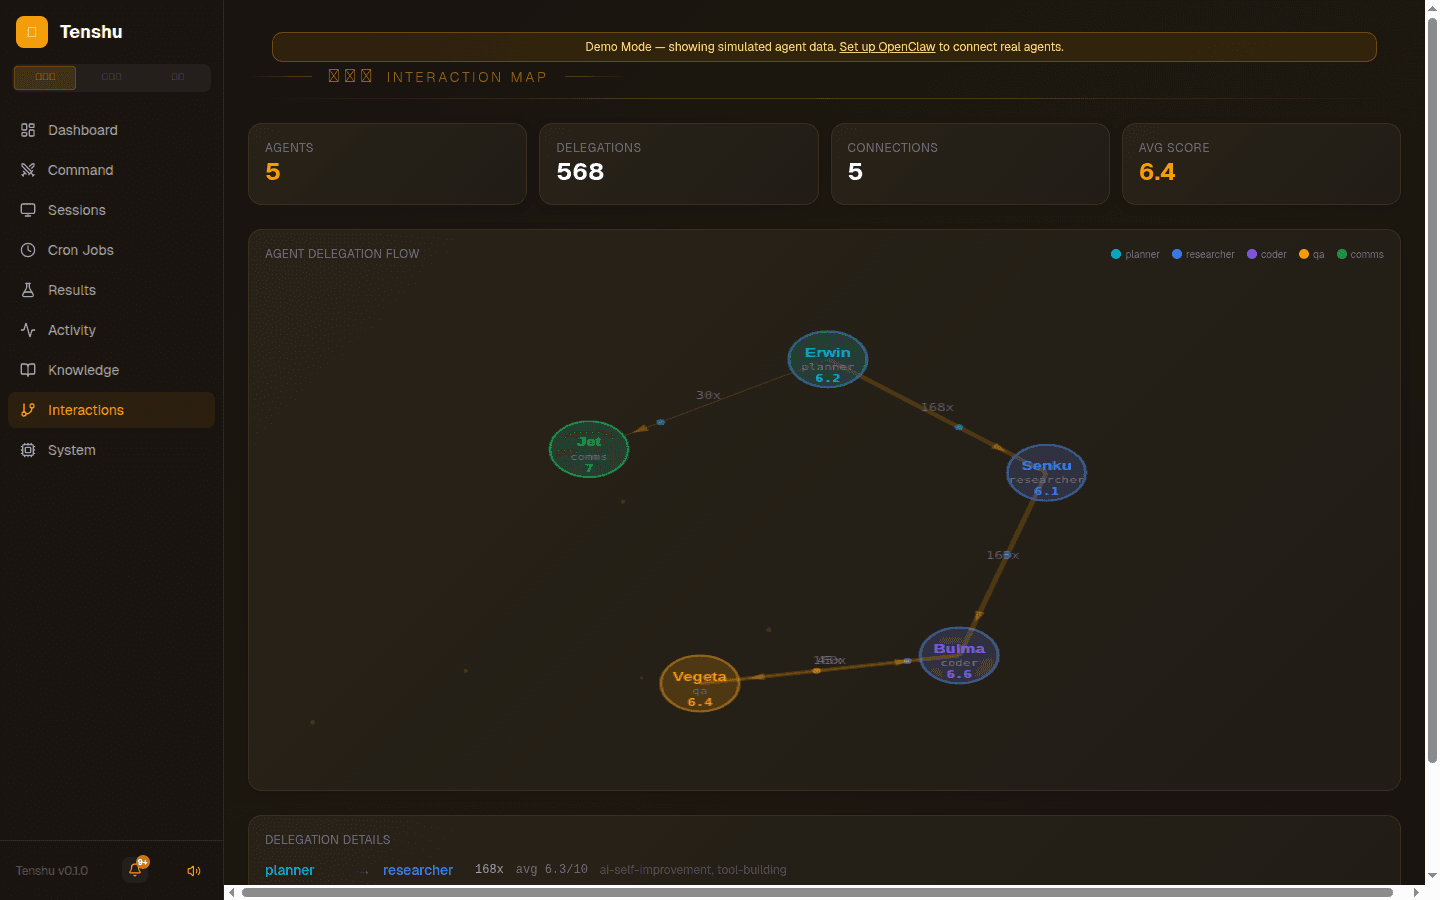Open the notifications bell with 9+ badge
Screen dimensions: 1440x900
tap(135, 870)
